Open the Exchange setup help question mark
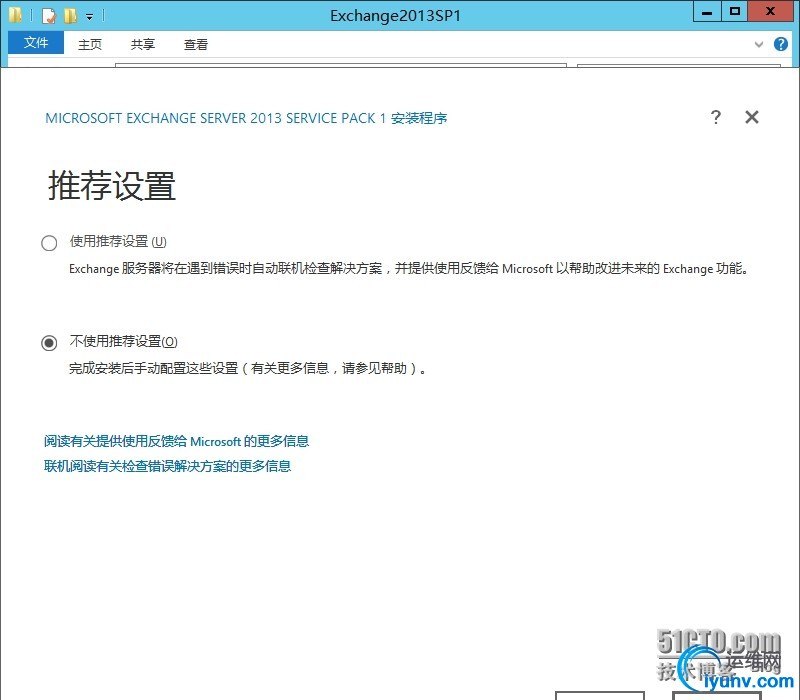This screenshot has height=700, width=800. coord(716,117)
